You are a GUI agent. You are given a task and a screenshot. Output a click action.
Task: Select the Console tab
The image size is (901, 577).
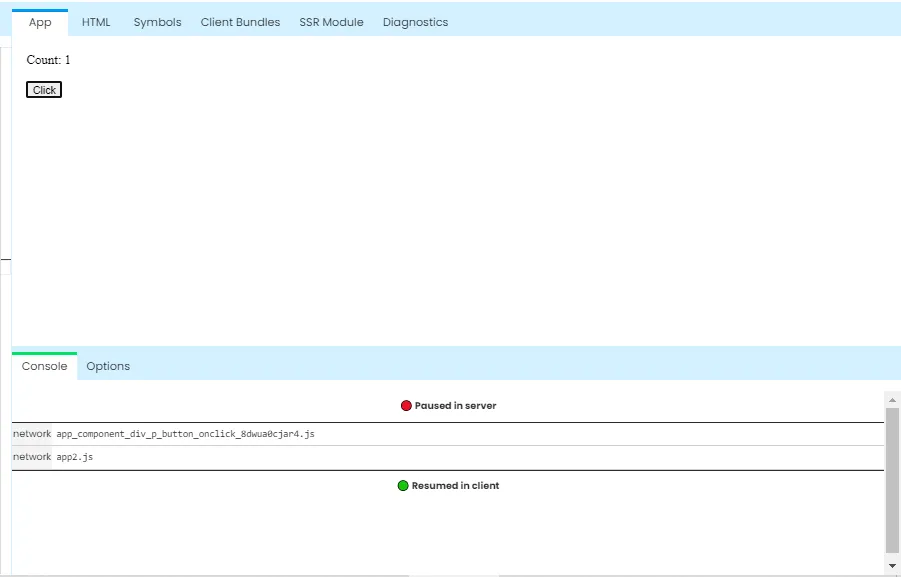pos(44,366)
